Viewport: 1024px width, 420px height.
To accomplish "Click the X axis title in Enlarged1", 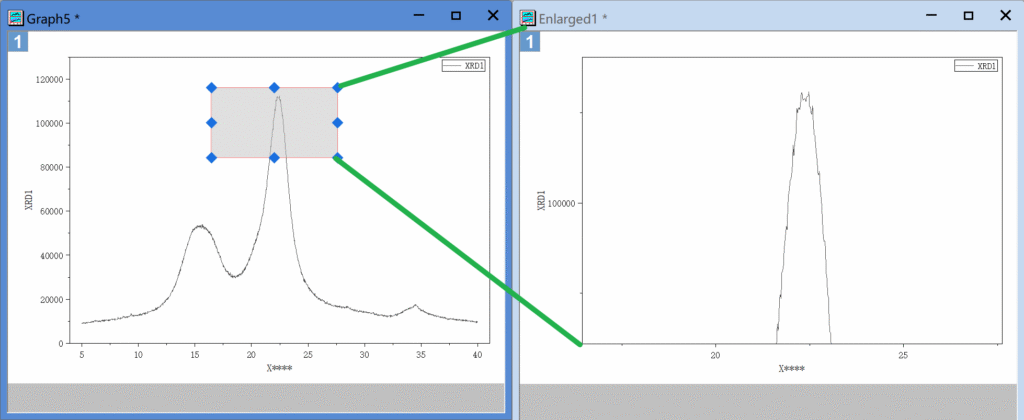I will point(792,368).
